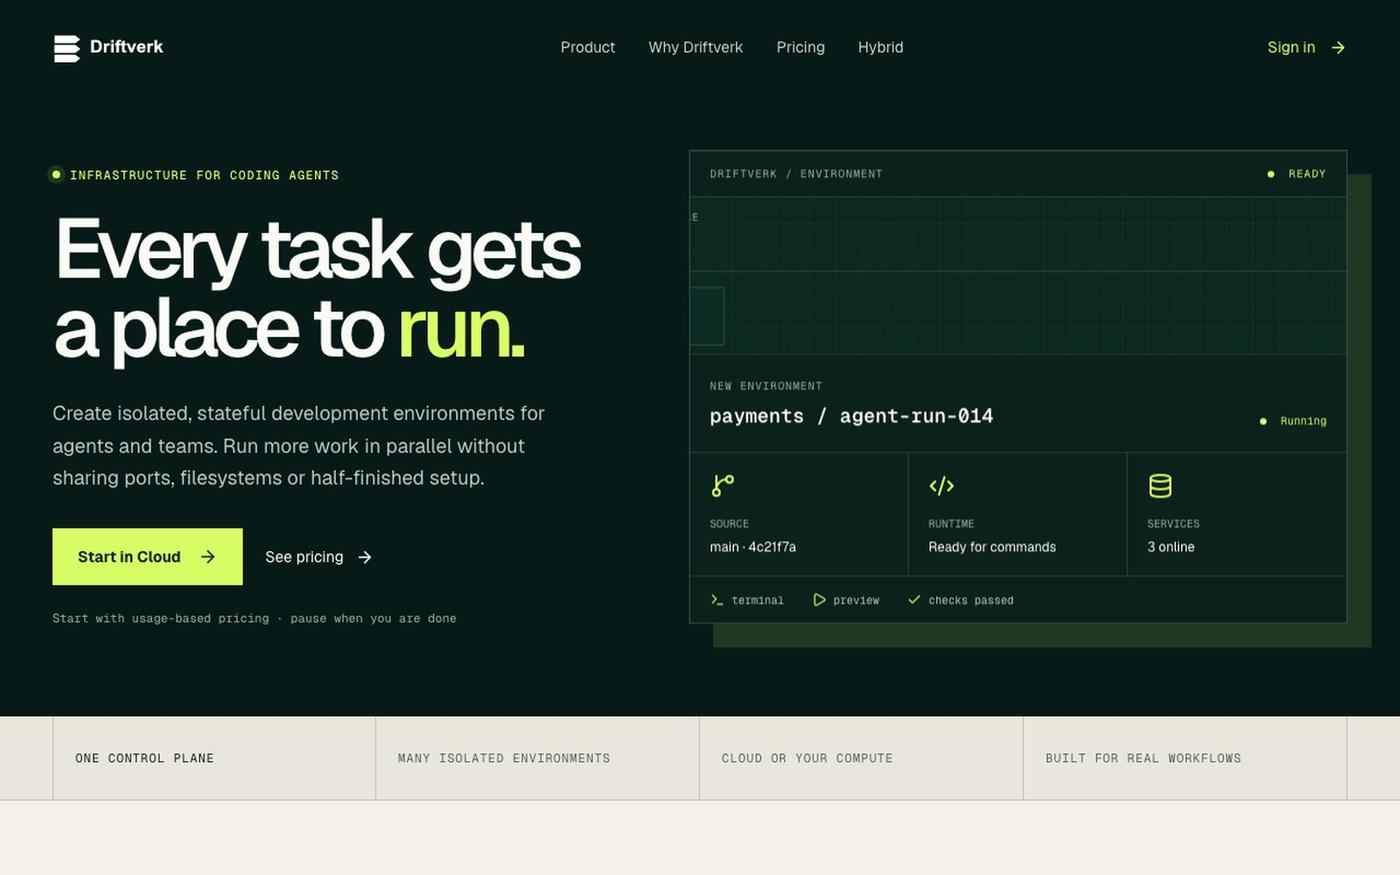This screenshot has width=1400, height=875.
Task: Click the READY status dot
Action: 1271,174
